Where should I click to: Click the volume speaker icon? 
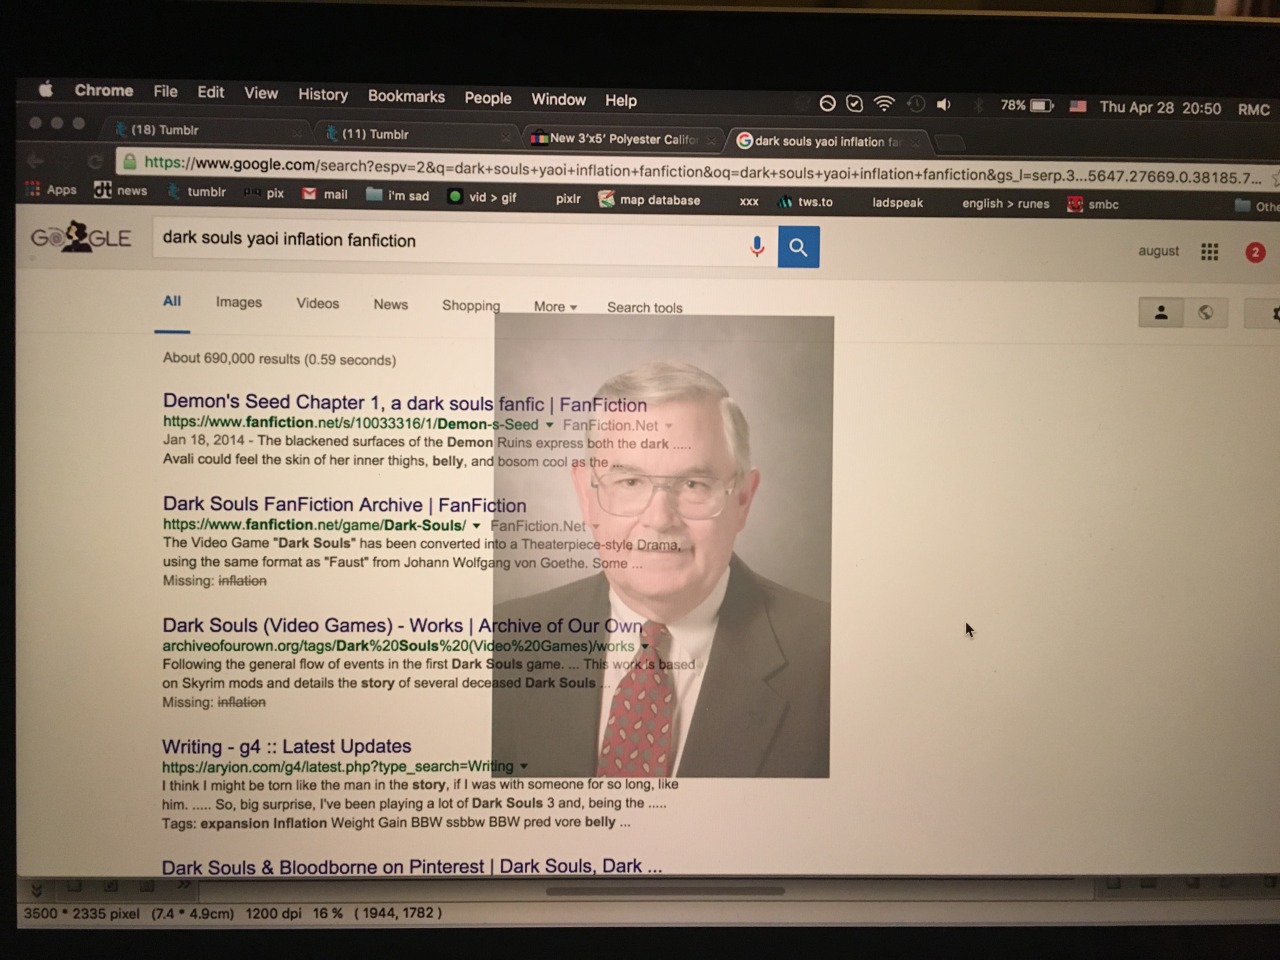coord(943,104)
